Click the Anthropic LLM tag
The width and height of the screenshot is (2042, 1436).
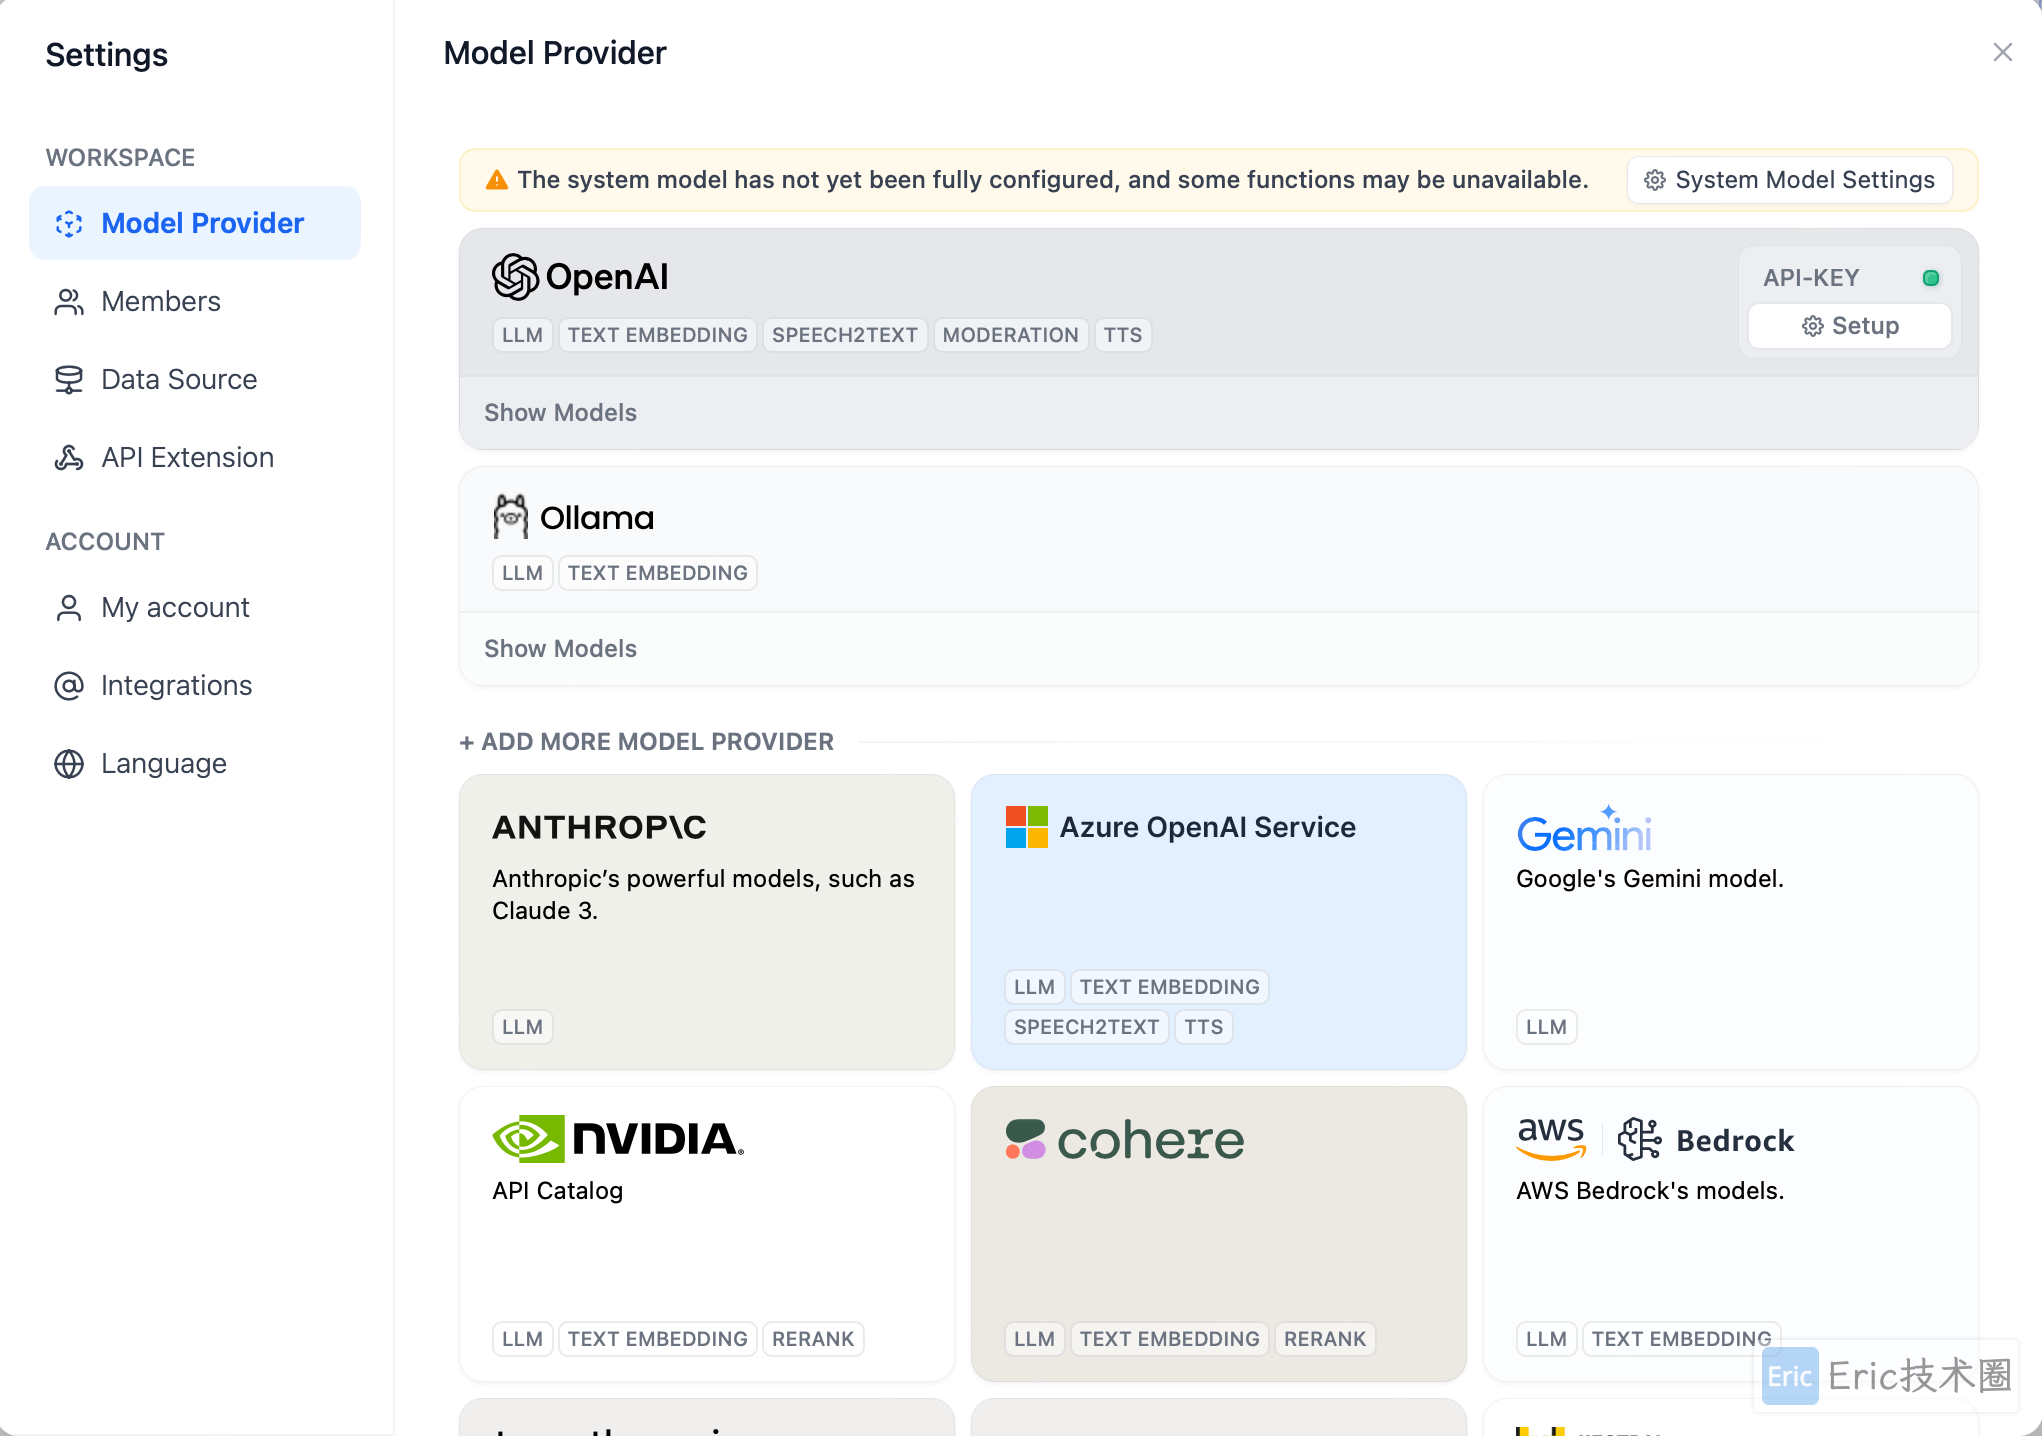tap(523, 1027)
